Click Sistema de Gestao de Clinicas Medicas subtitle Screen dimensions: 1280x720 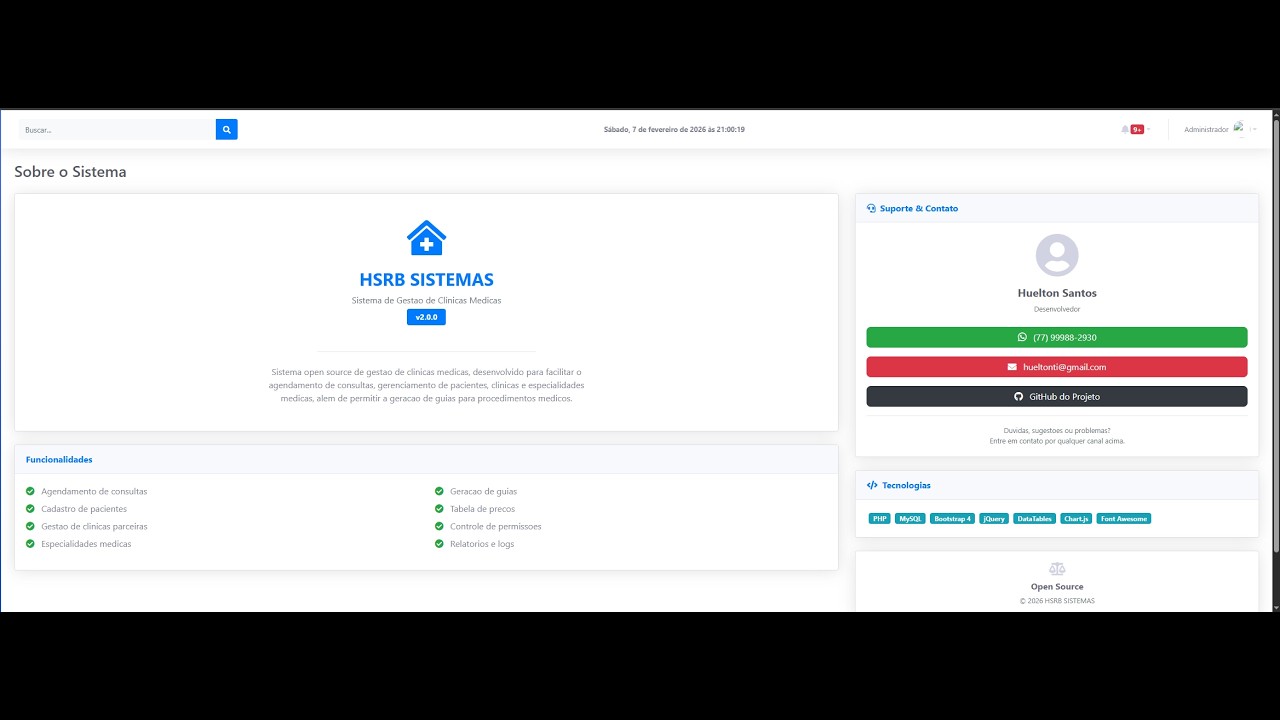pyautogui.click(x=426, y=300)
